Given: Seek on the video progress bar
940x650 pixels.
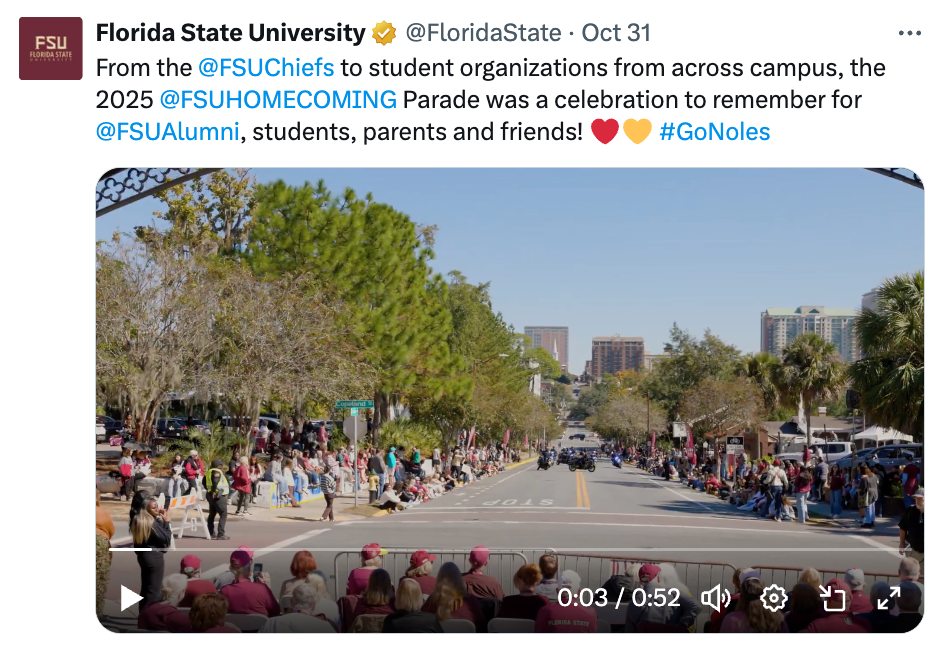Looking at the screenshot, I should click(500, 548).
